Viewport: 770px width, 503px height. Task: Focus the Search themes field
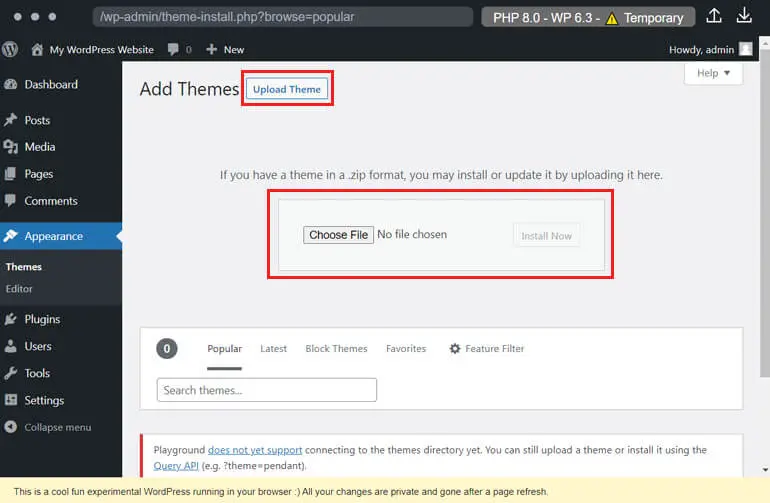[x=267, y=390]
